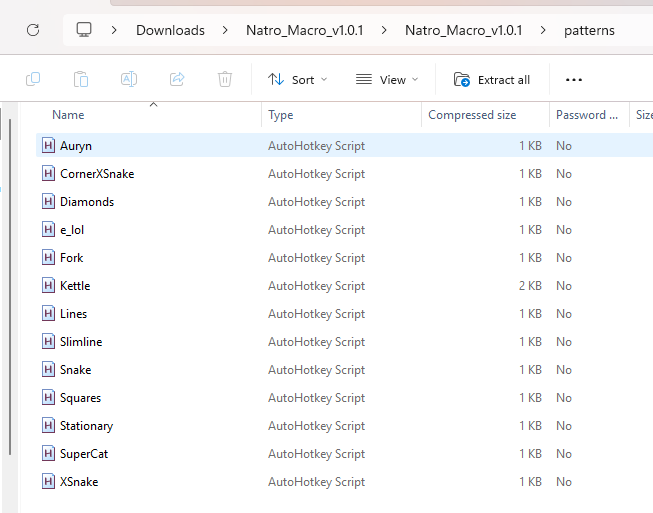Select the Lines script file icon
The image size is (653, 513).
[48, 313]
